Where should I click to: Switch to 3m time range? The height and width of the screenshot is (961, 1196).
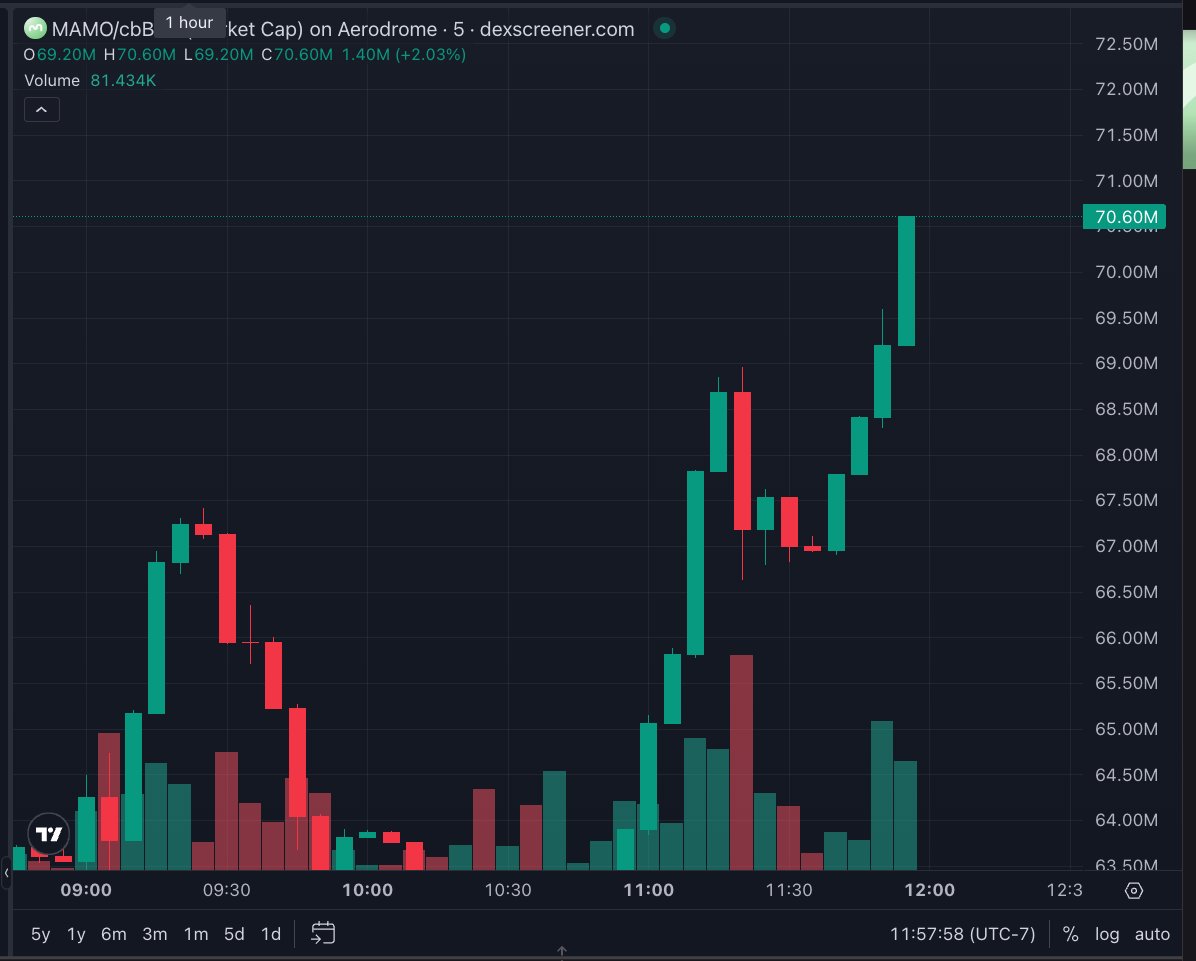[154, 934]
